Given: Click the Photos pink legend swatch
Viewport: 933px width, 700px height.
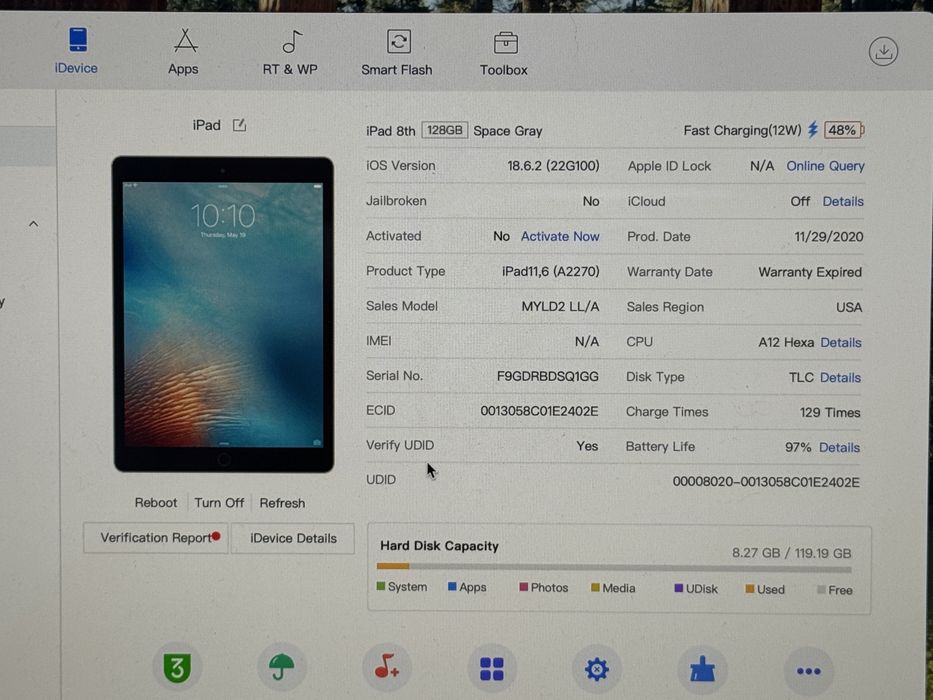Looking at the screenshot, I should point(524,588).
